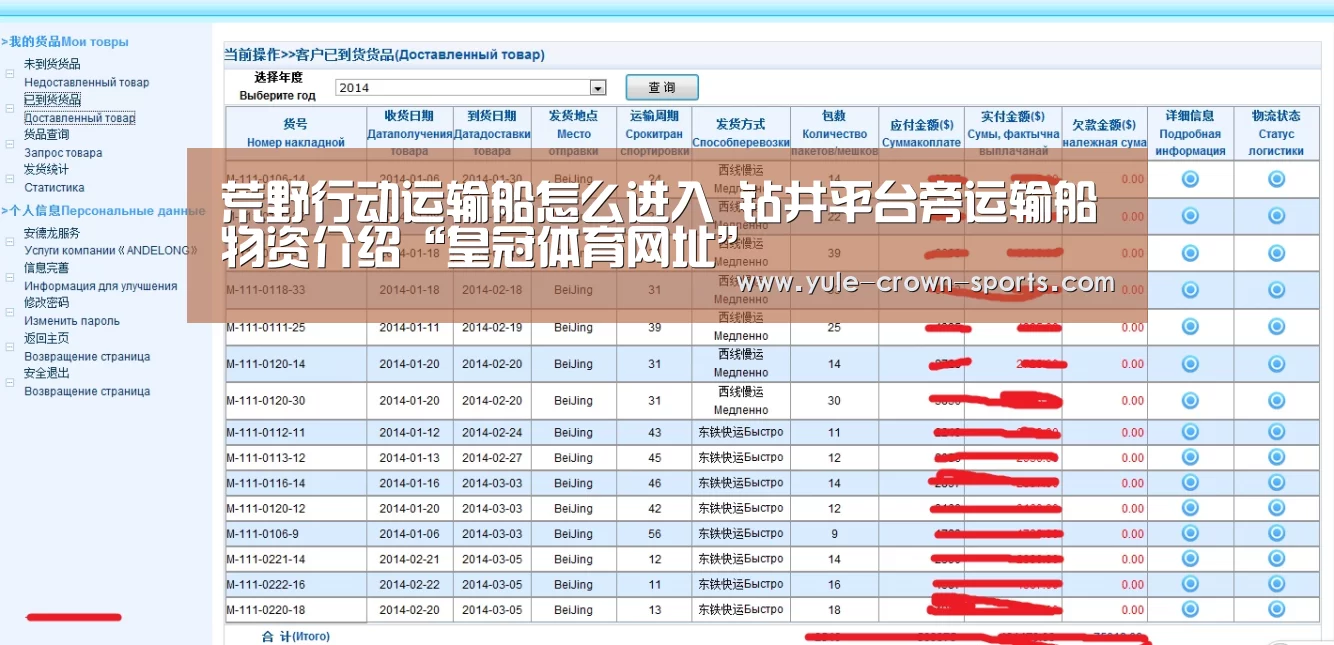Select waybill number M-111-0120-30
This screenshot has width=1334, height=645.
click(266, 401)
